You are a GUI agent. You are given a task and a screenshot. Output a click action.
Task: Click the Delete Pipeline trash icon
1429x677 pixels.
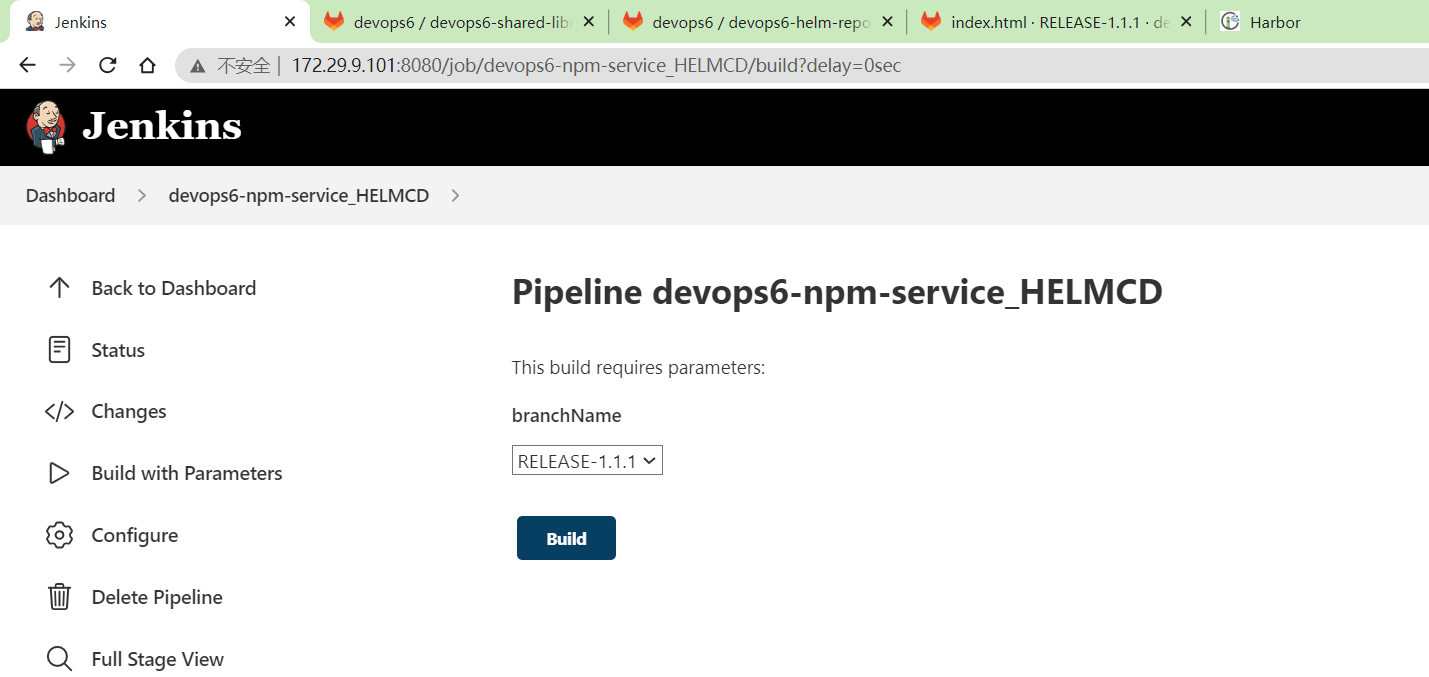pyautogui.click(x=59, y=597)
